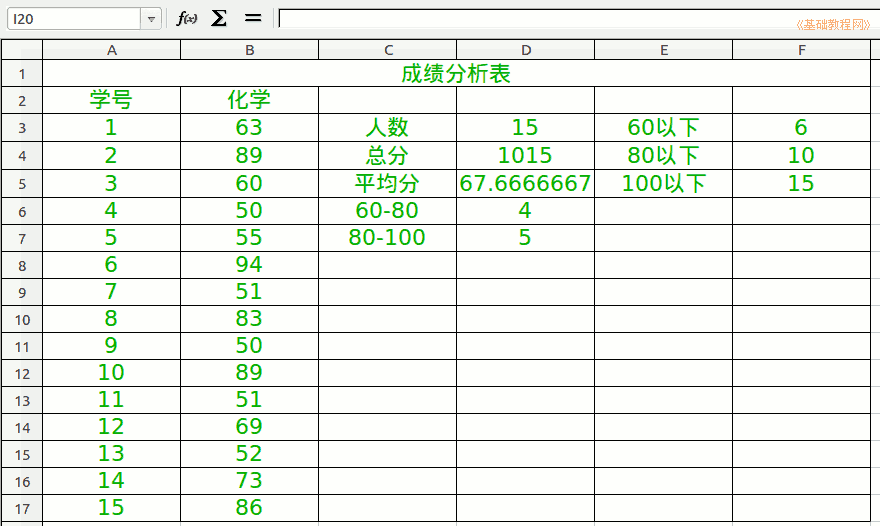Select cell F5 with value 15
The height and width of the screenshot is (526, 880).
coord(802,184)
